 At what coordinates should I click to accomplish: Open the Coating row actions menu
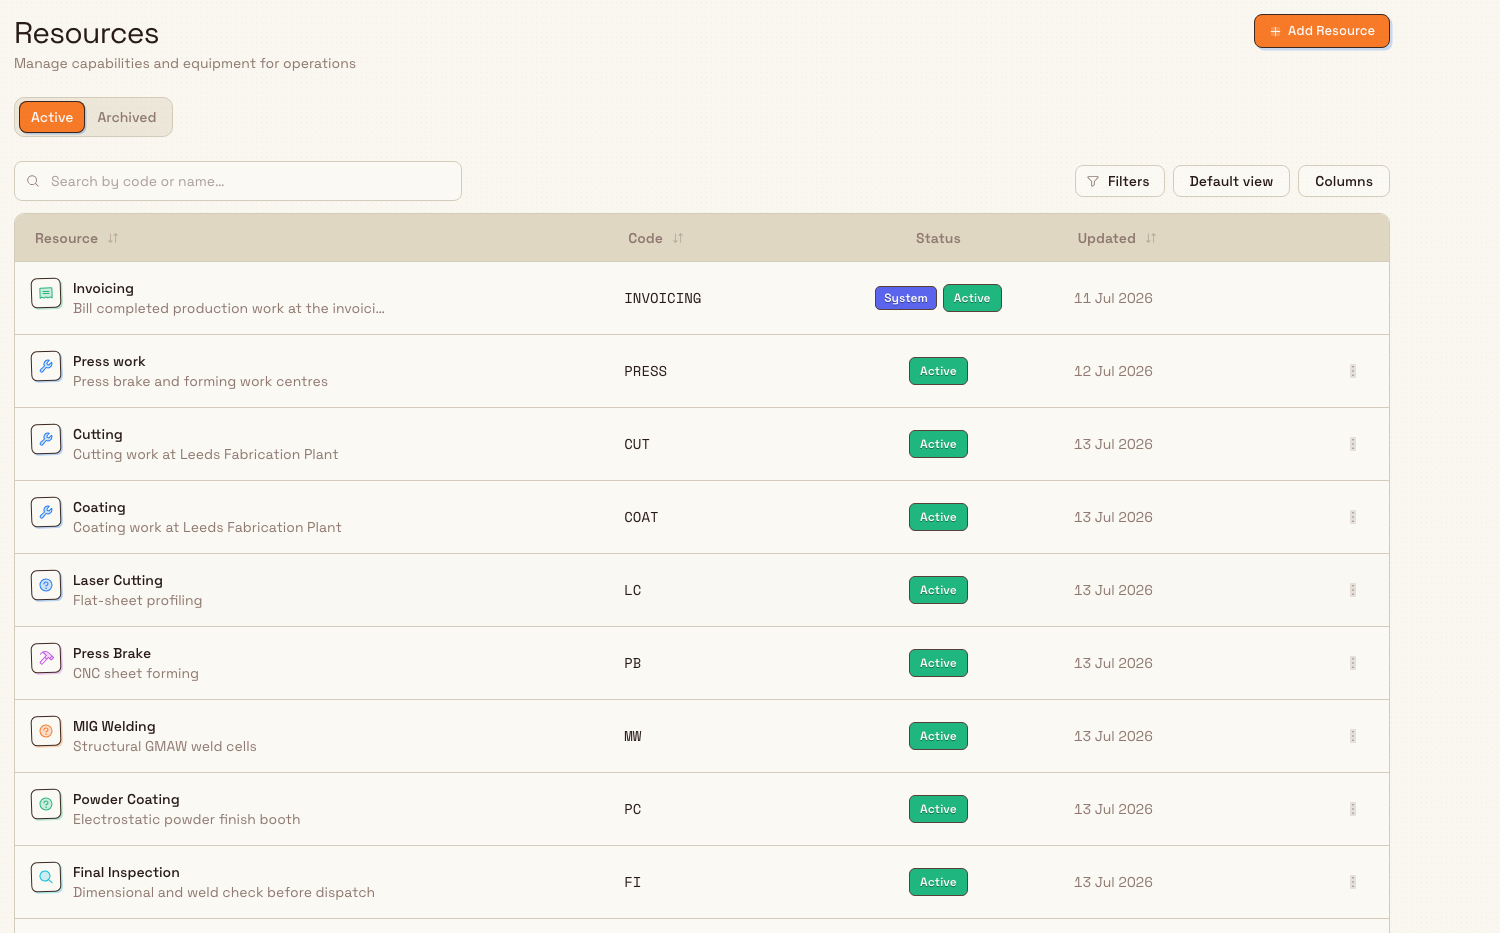coord(1353,517)
